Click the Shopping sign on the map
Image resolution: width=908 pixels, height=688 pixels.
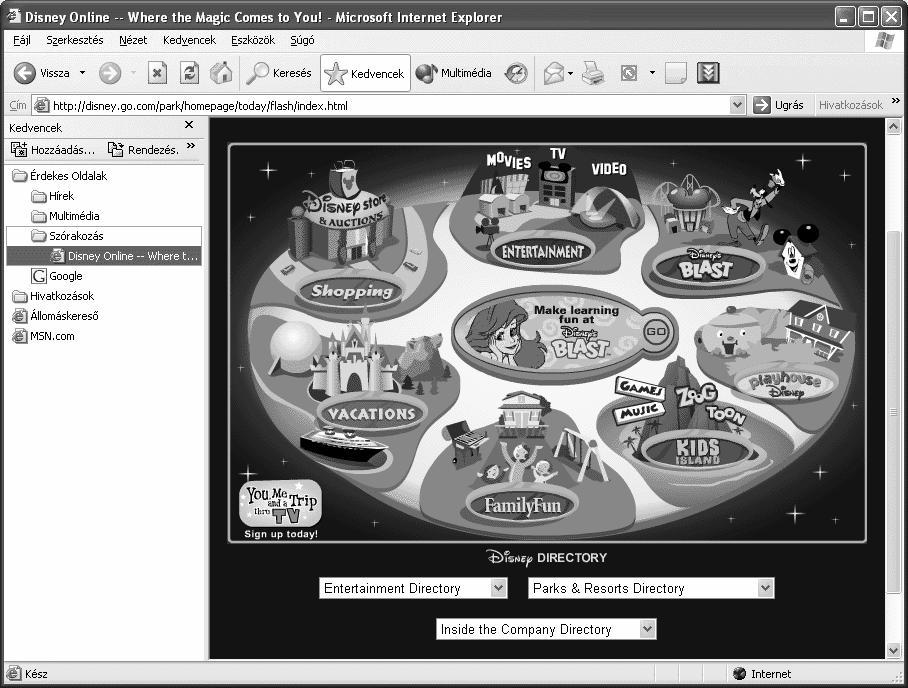[352, 291]
